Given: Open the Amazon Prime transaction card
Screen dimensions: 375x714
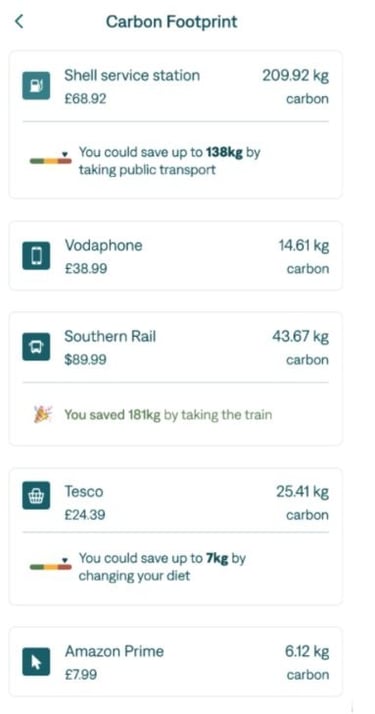Looking at the screenshot, I should 175,662.
